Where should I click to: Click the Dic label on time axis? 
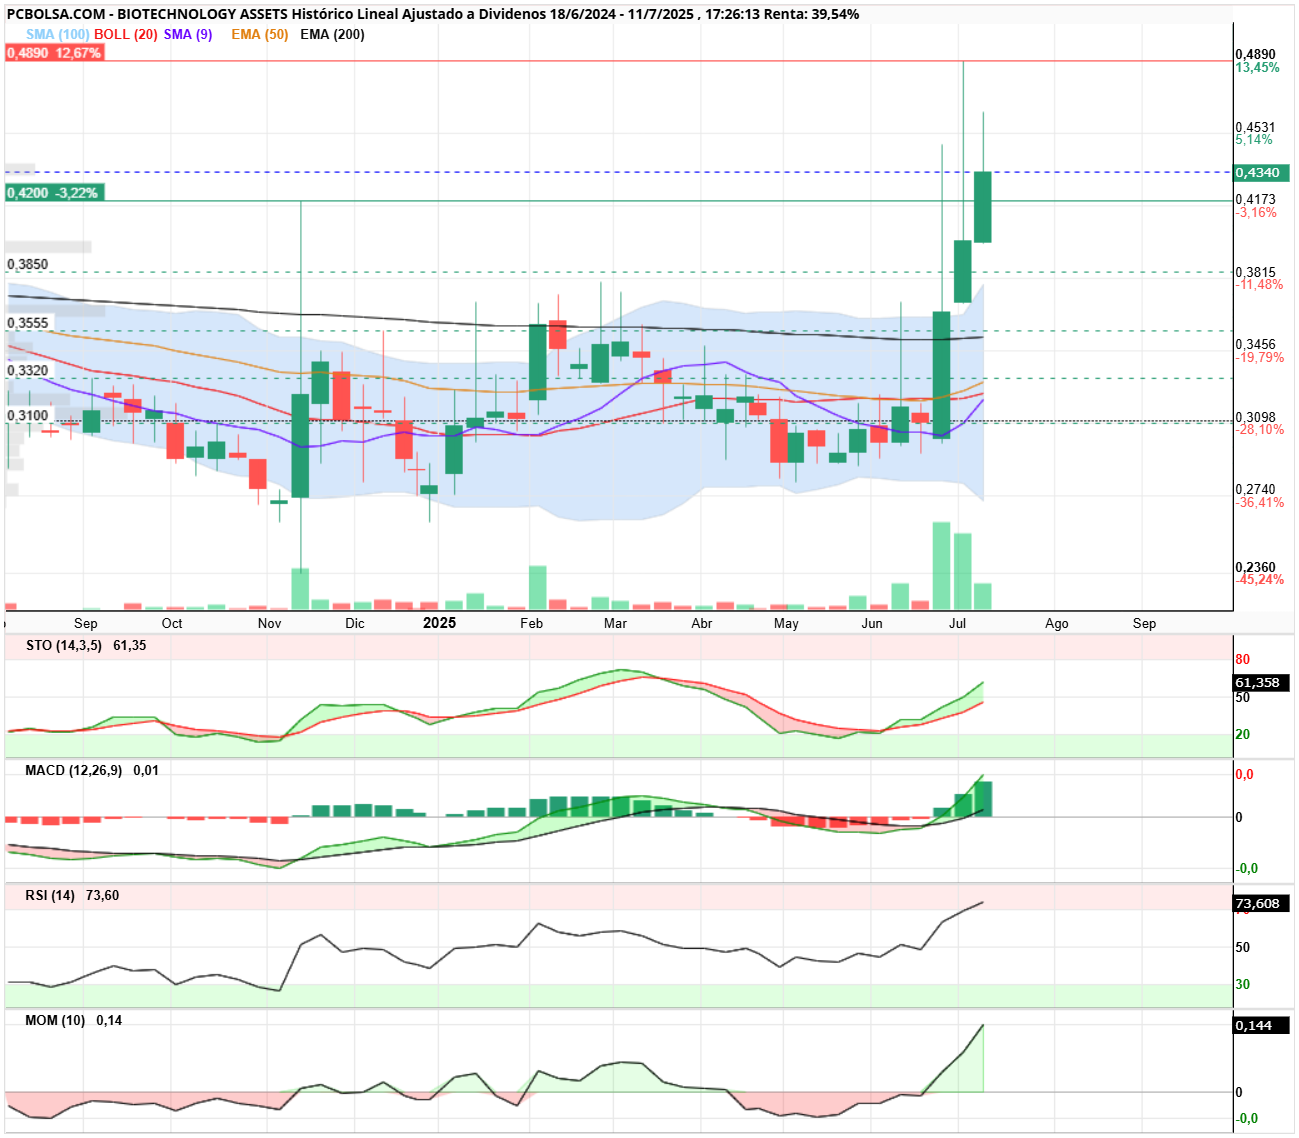355,623
